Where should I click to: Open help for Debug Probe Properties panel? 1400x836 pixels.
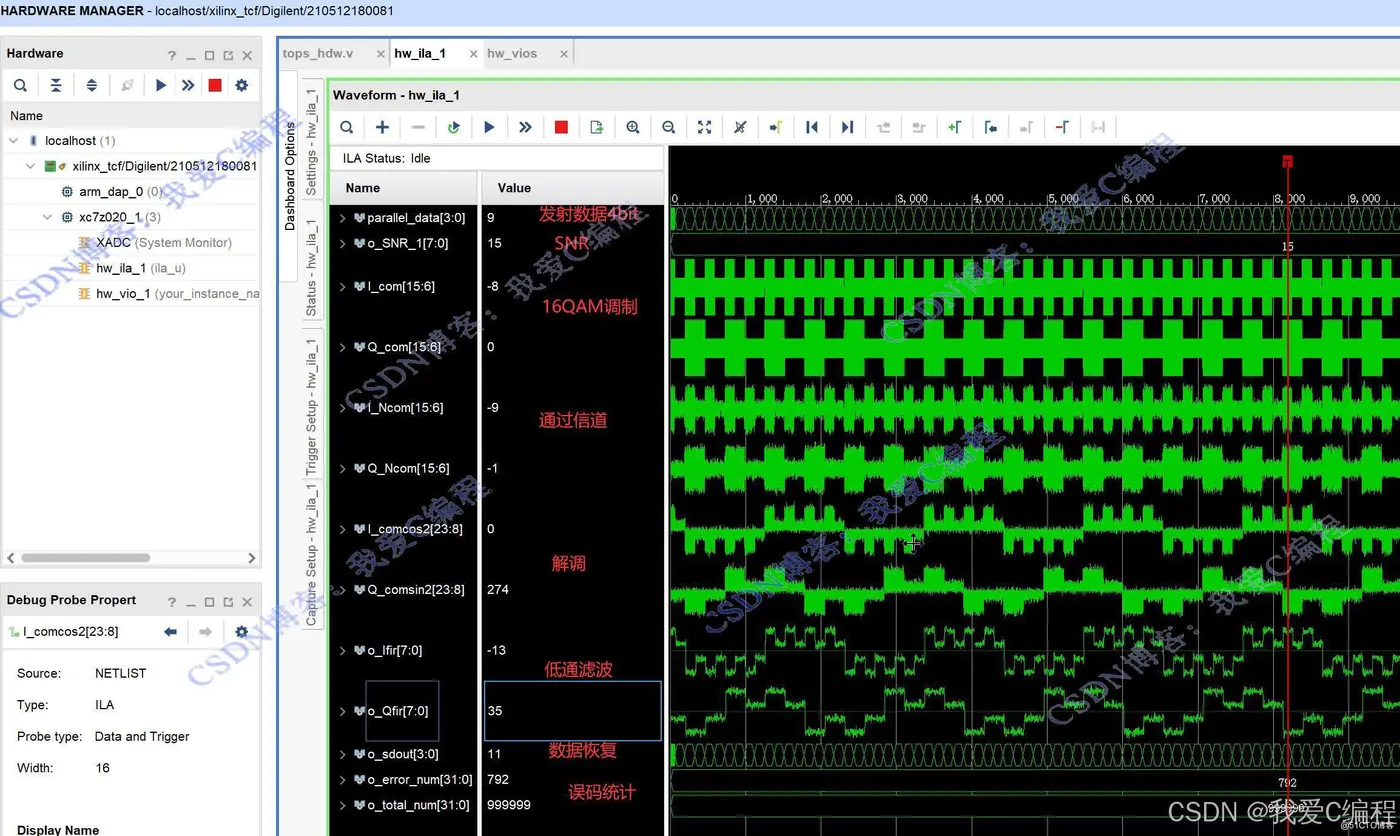pos(172,602)
